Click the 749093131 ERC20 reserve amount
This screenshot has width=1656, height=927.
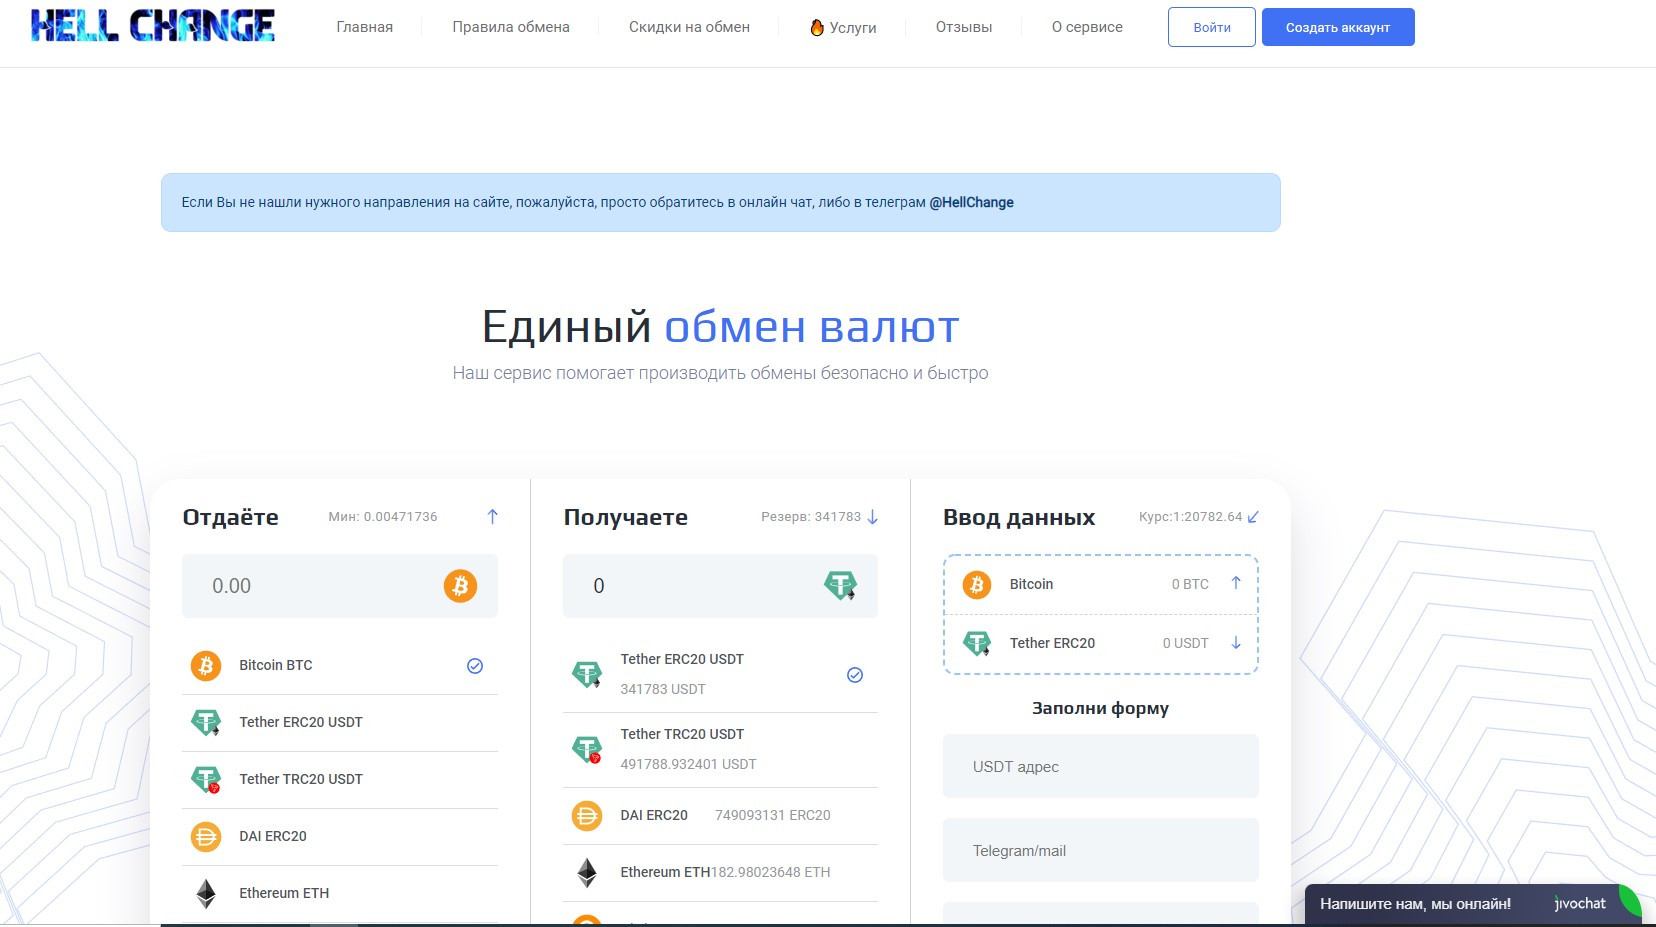(773, 815)
